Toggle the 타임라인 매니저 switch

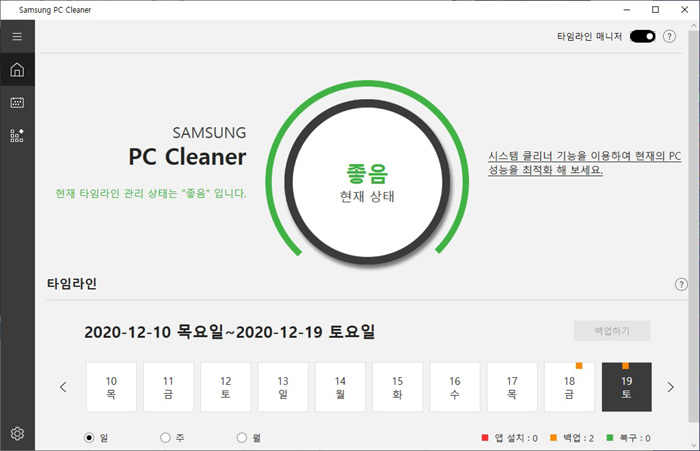coord(642,36)
